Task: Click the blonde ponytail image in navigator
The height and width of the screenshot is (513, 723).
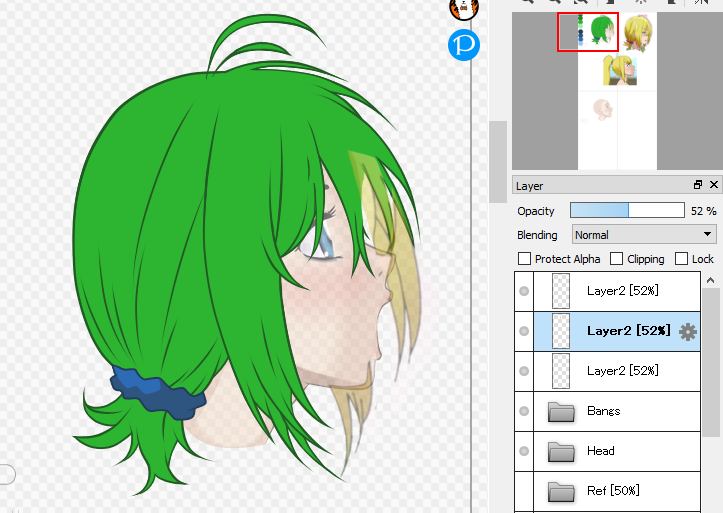Action: (x=619, y=71)
